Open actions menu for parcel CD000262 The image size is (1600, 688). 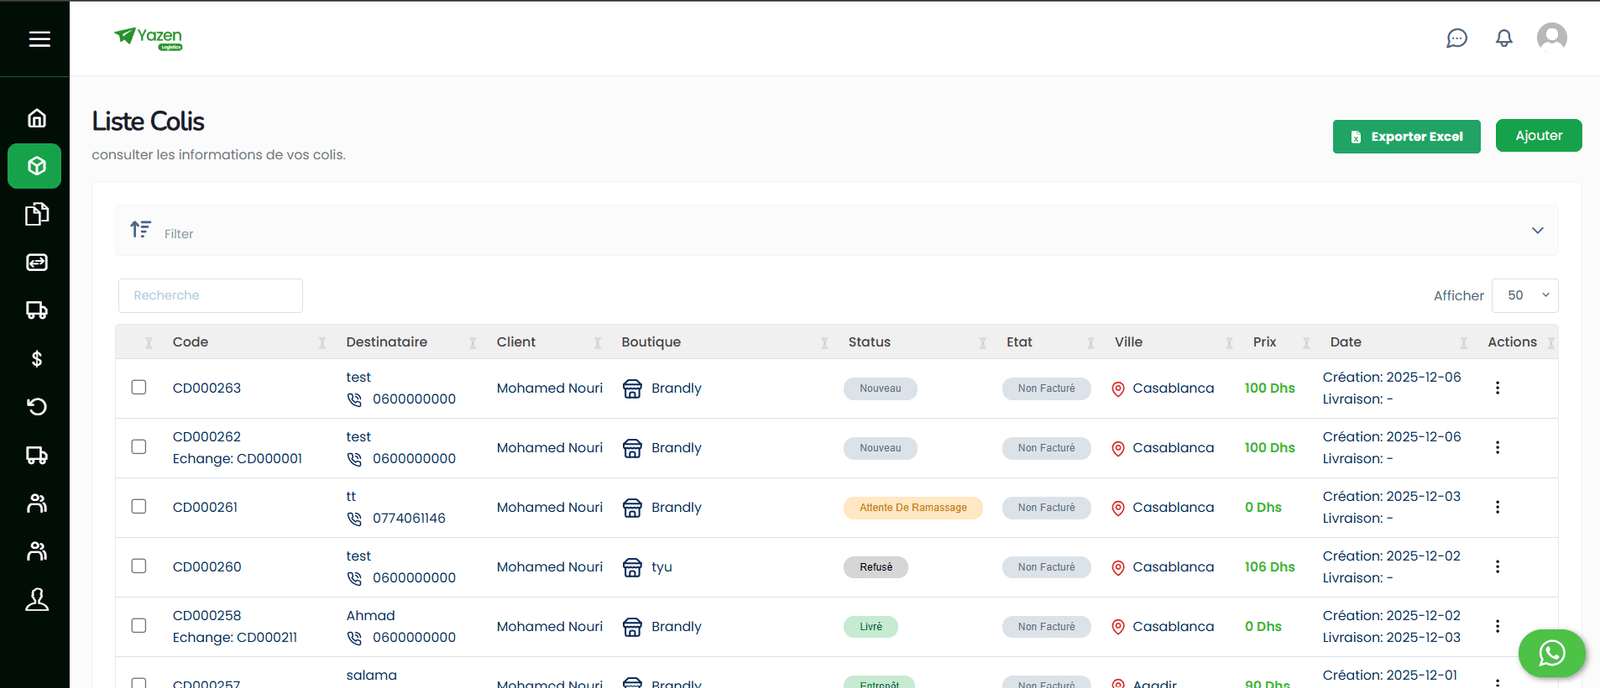pos(1497,447)
